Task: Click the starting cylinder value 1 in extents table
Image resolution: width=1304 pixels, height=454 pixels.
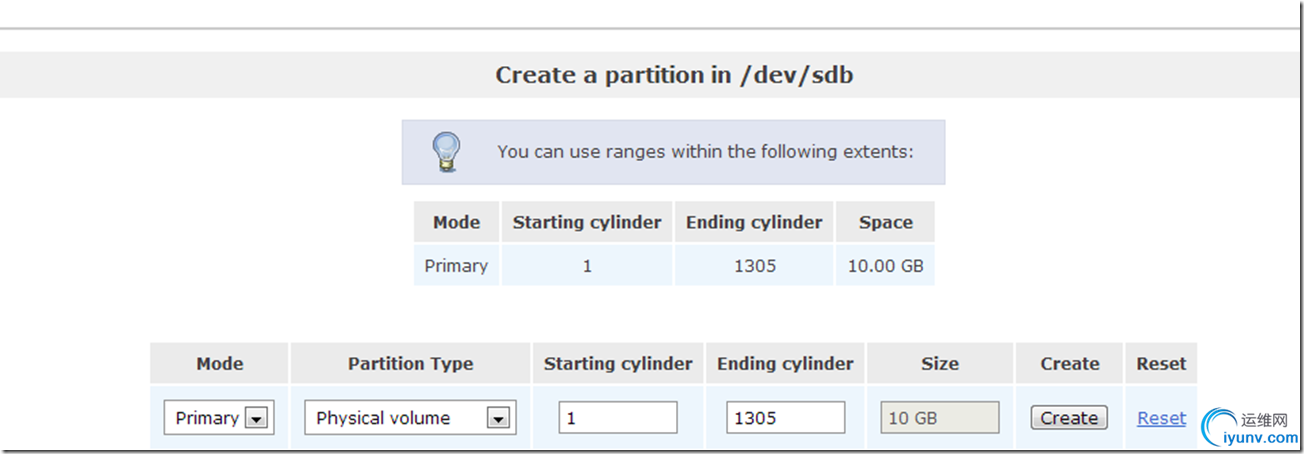Action: [587, 266]
